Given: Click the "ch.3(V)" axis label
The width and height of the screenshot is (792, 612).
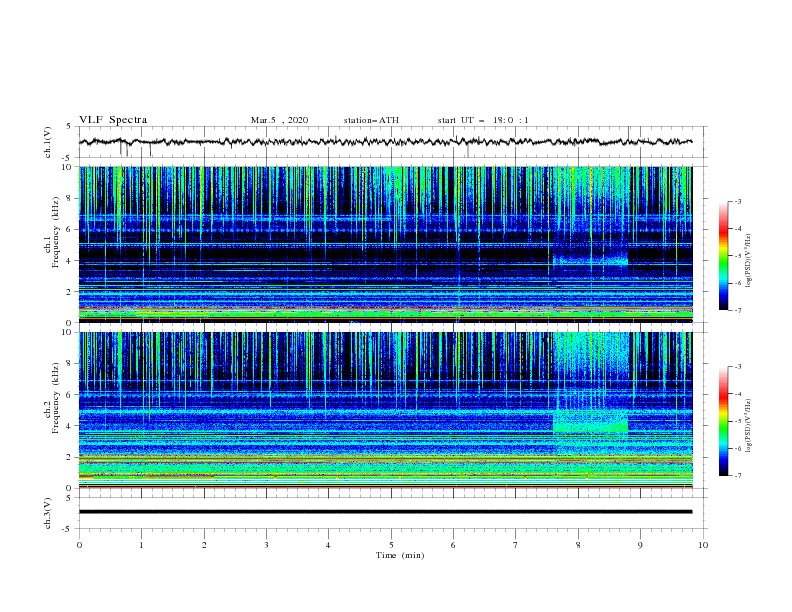Looking at the screenshot, I should click(48, 513).
